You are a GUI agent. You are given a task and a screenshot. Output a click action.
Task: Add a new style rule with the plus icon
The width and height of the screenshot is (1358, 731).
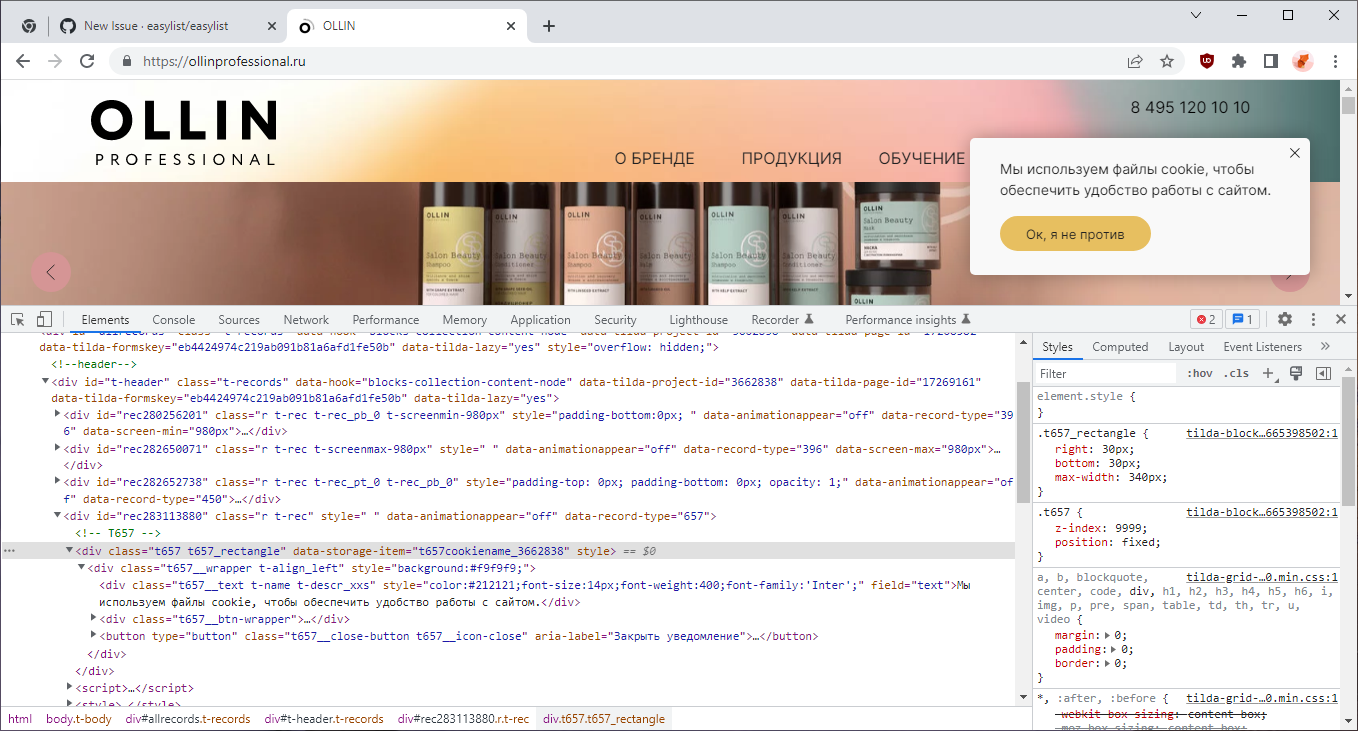click(1268, 372)
